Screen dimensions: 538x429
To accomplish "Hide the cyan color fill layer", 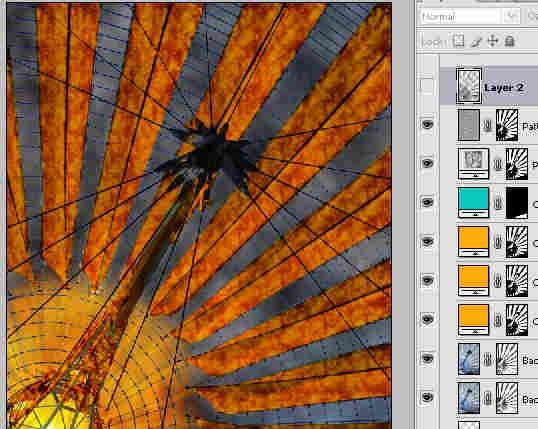I will point(427,202).
